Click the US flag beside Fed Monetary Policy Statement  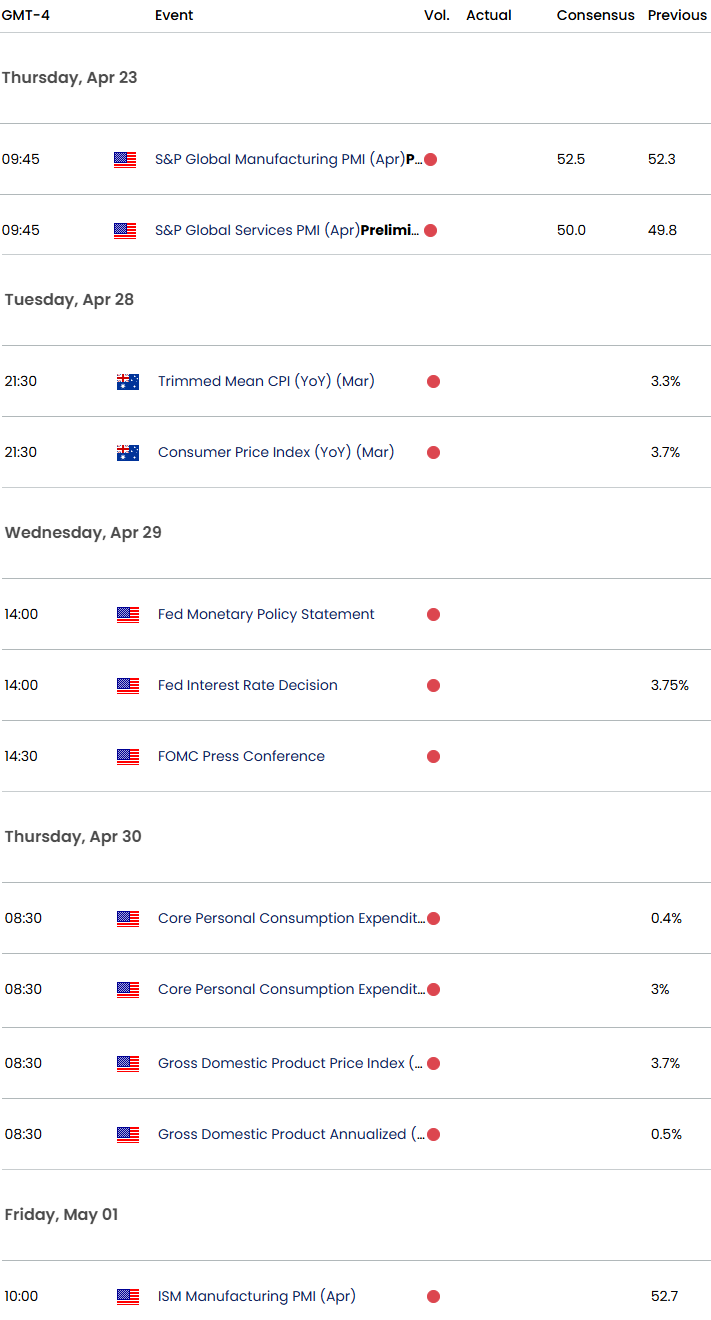(127, 614)
